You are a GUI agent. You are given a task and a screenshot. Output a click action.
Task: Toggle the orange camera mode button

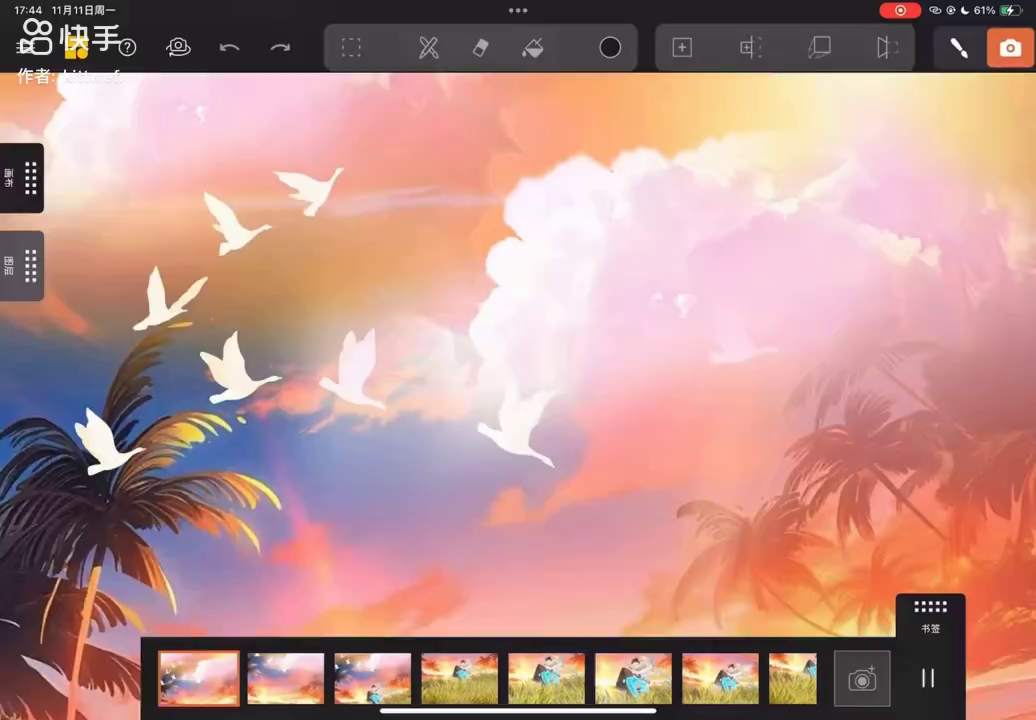[x=1010, y=48]
